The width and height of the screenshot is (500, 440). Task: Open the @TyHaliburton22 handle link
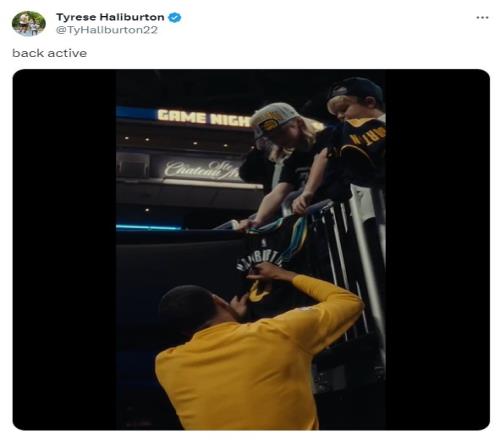click(107, 30)
